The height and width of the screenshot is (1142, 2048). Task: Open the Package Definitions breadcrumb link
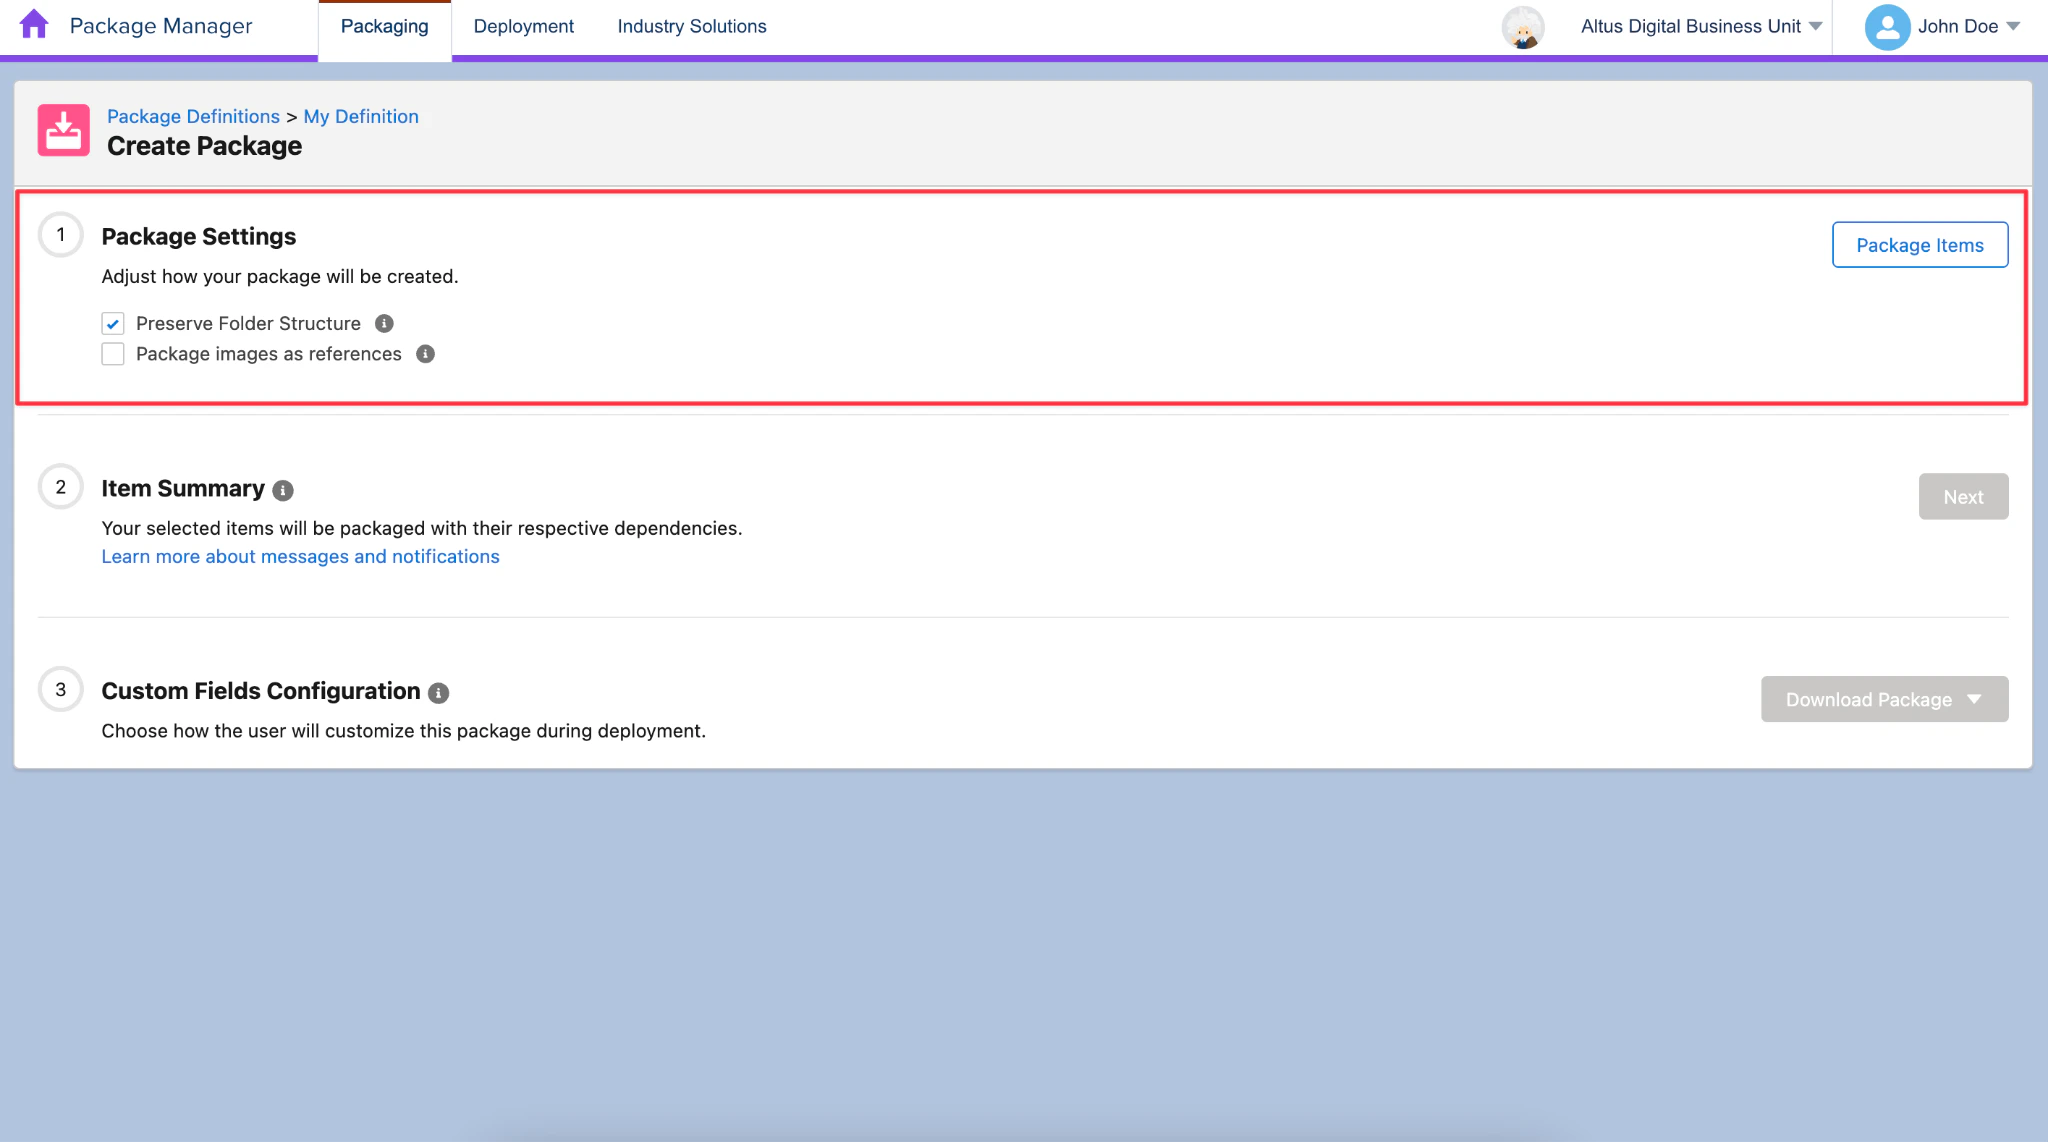tap(193, 116)
